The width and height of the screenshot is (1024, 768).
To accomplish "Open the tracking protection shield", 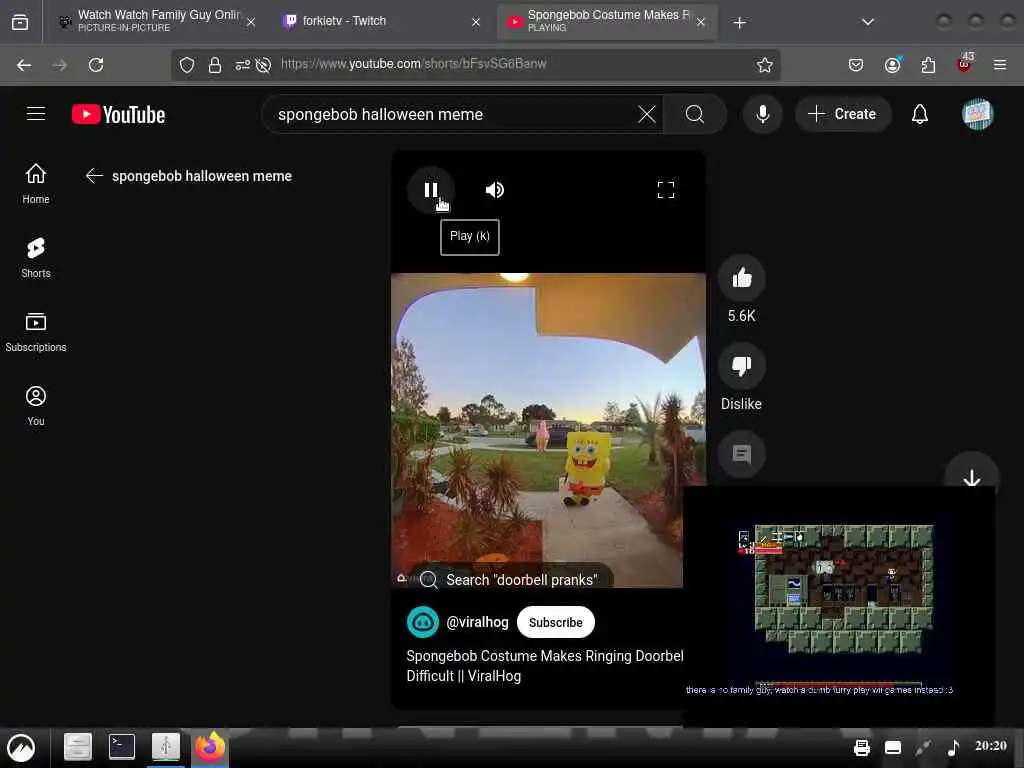I will [x=187, y=65].
